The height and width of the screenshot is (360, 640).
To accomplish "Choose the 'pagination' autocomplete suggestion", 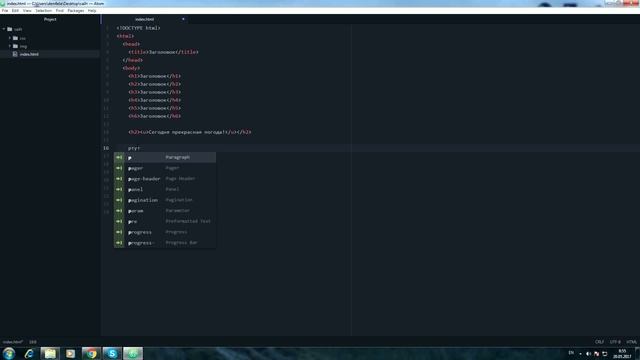I will pos(165,200).
